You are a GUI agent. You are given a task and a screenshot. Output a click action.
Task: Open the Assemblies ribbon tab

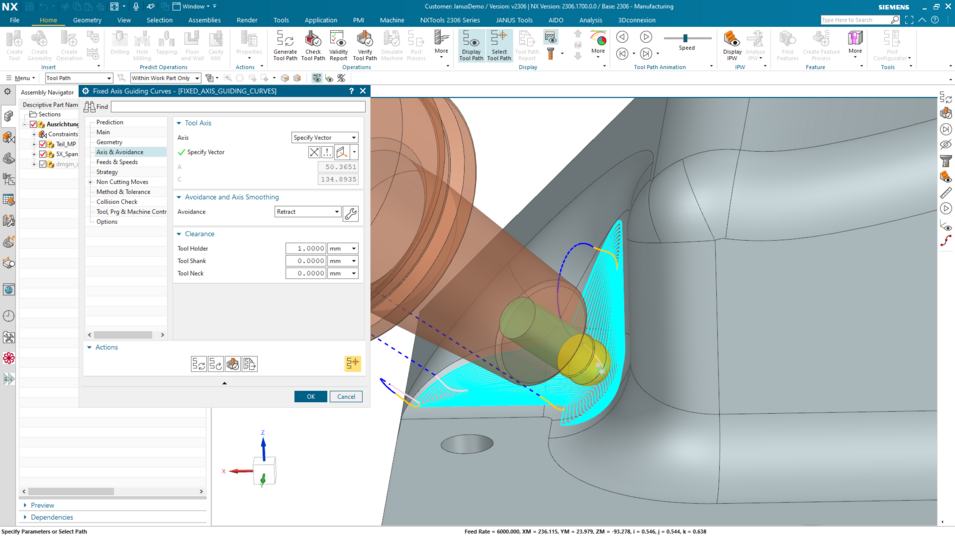click(204, 20)
